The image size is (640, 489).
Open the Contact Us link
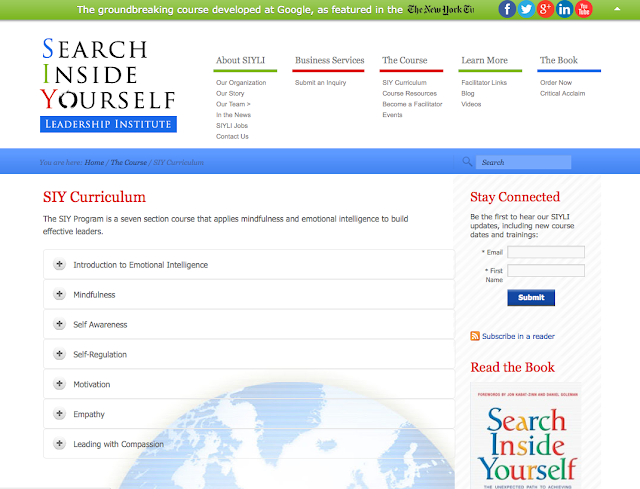232,136
